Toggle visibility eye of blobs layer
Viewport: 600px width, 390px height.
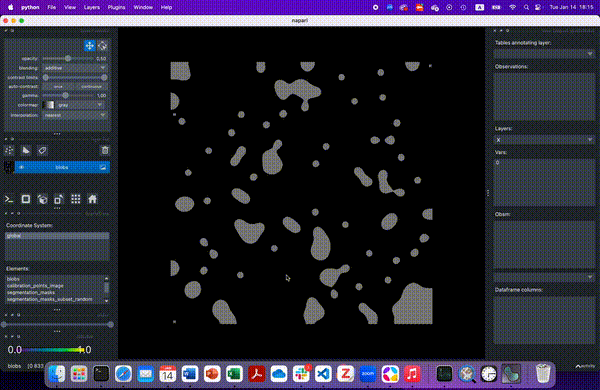coord(21,167)
